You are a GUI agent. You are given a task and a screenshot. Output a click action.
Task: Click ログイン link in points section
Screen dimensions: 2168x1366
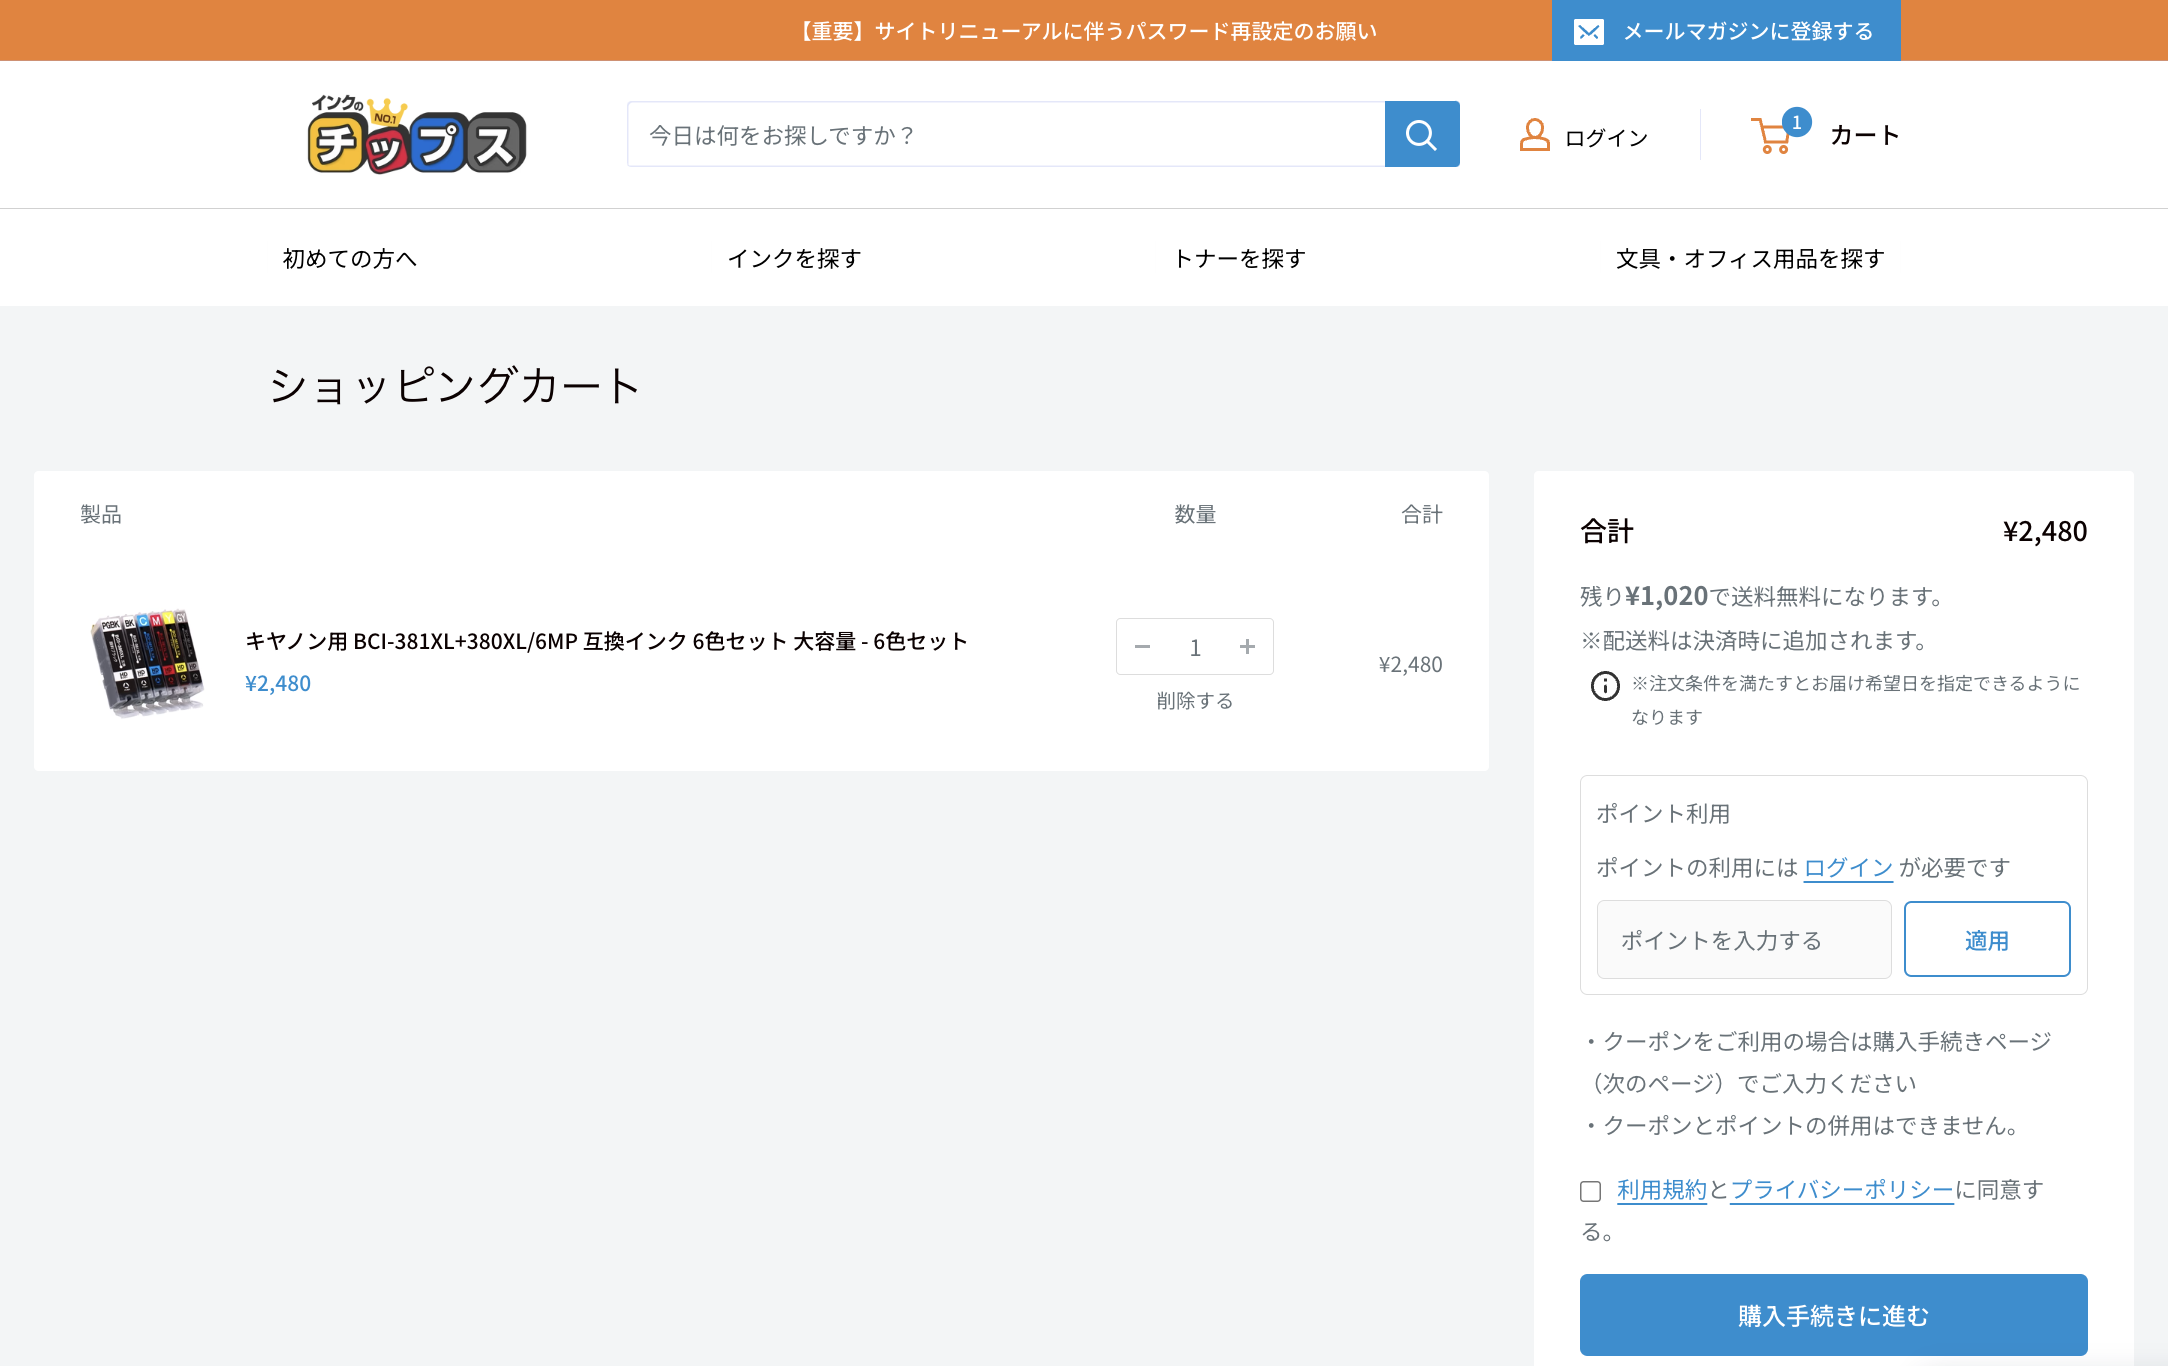[1848, 868]
